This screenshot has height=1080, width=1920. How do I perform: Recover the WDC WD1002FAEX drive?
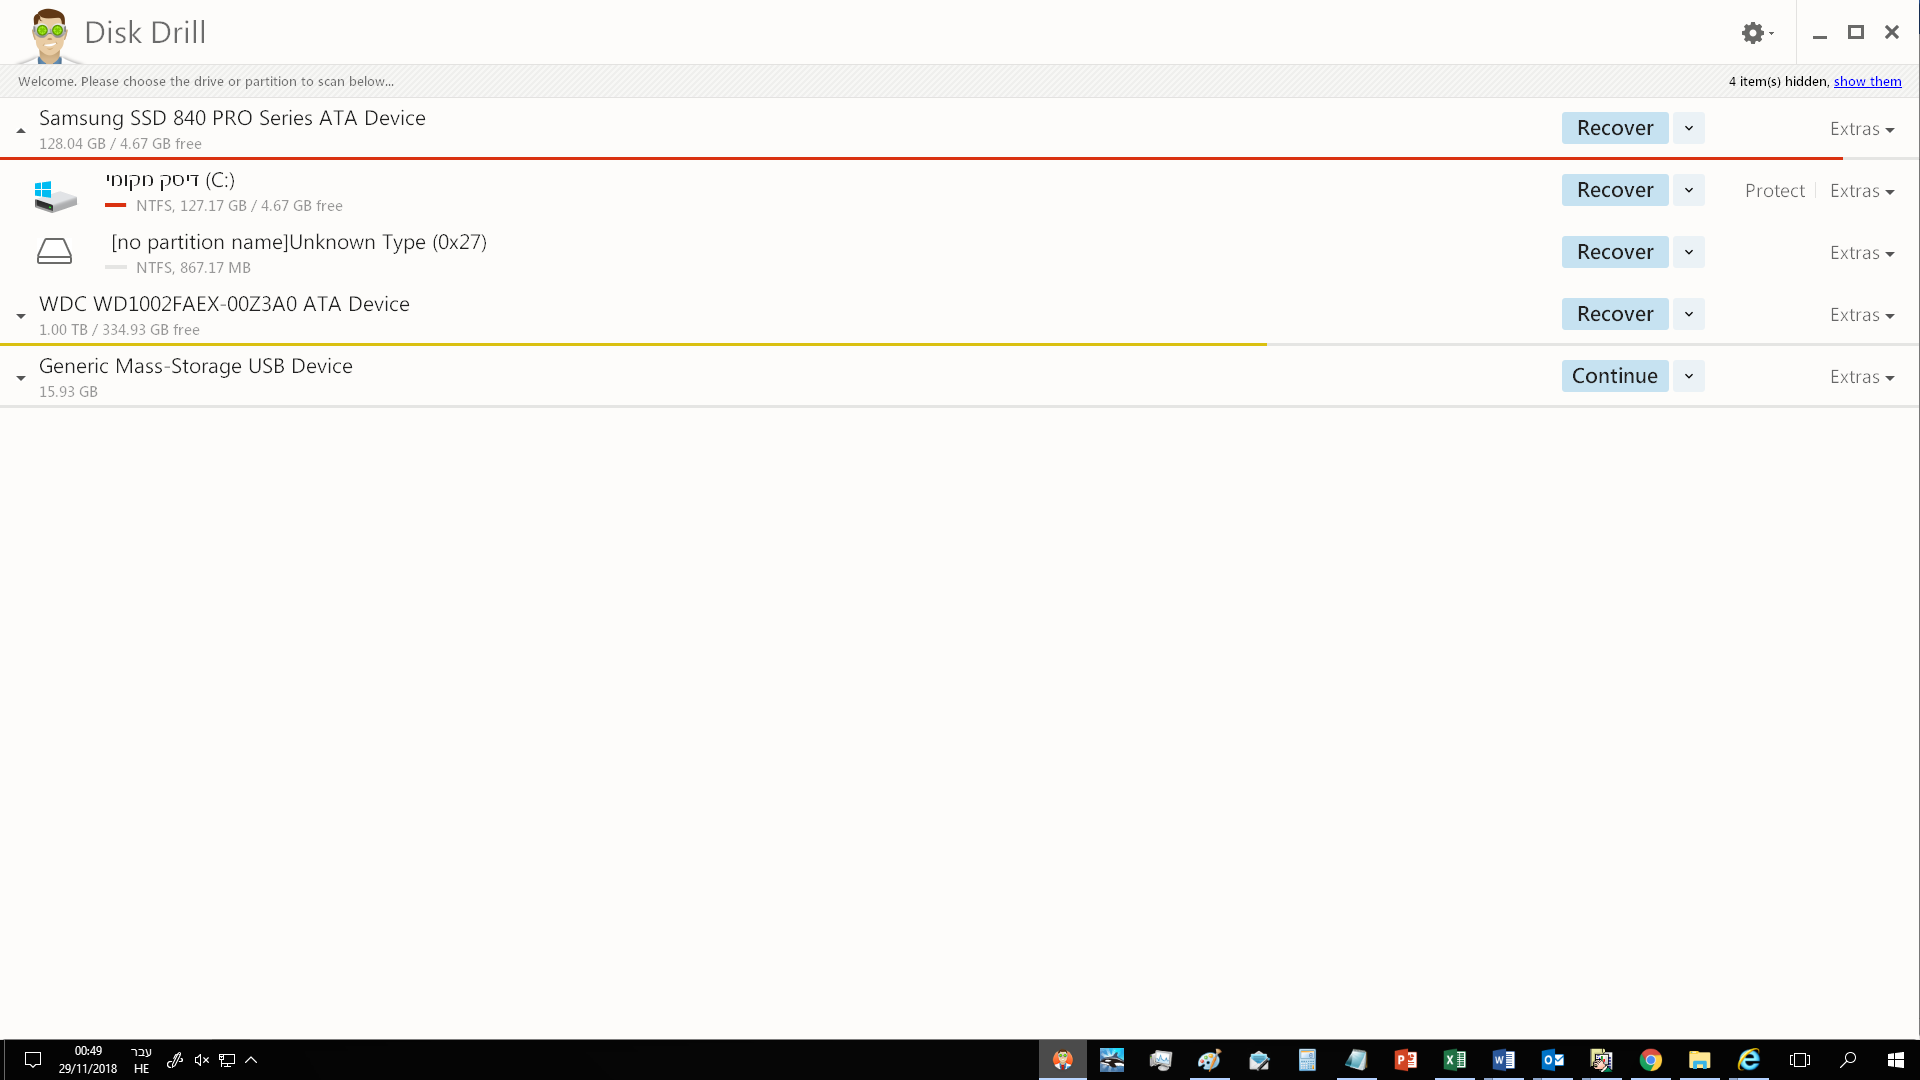pyautogui.click(x=1615, y=314)
